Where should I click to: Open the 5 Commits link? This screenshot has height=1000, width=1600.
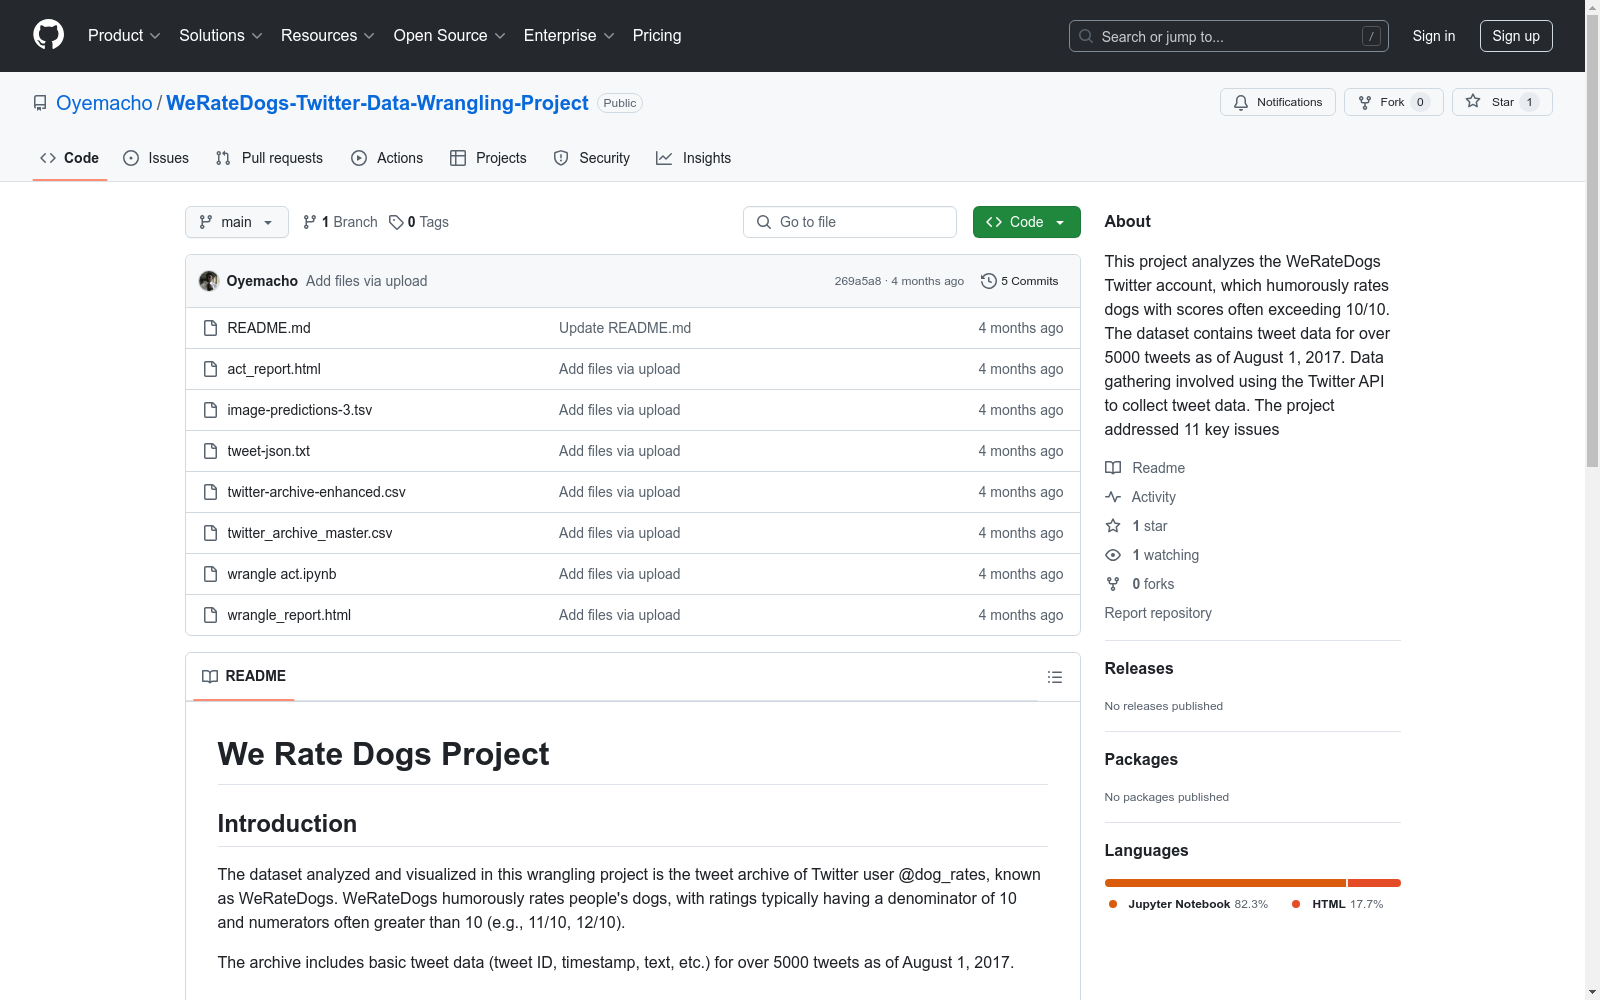coord(1020,281)
